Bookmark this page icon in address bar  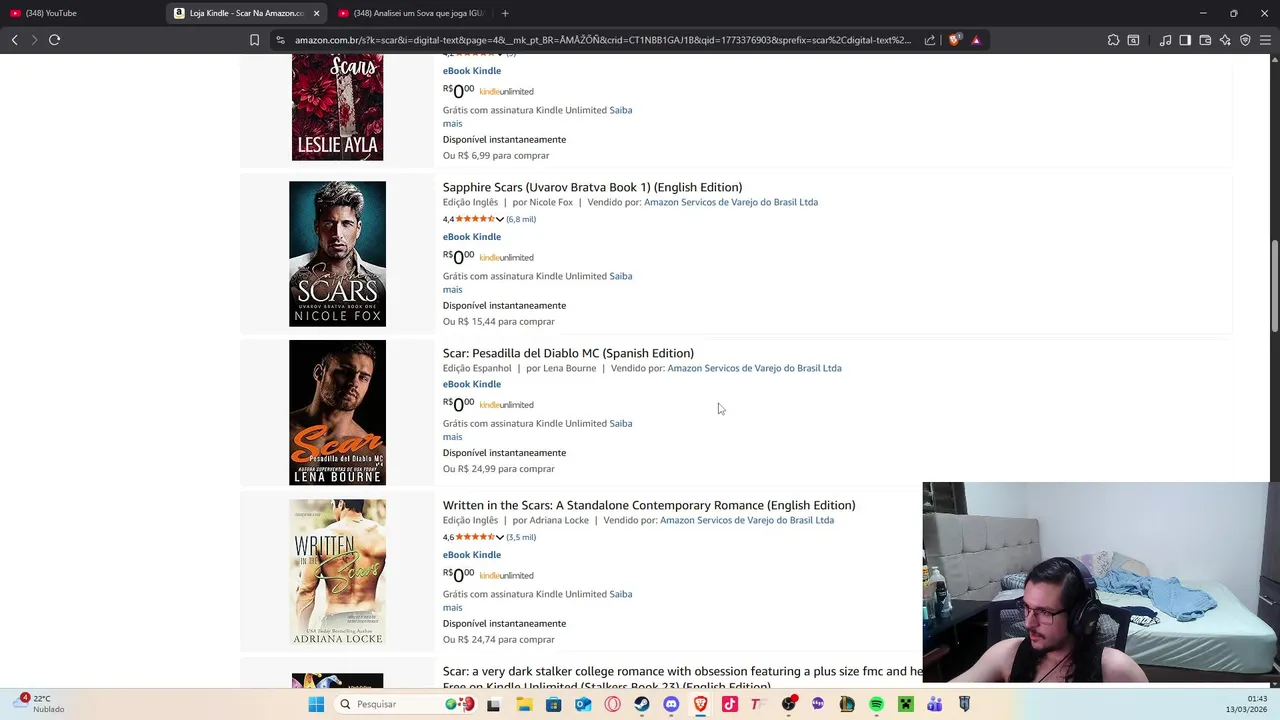tap(254, 40)
